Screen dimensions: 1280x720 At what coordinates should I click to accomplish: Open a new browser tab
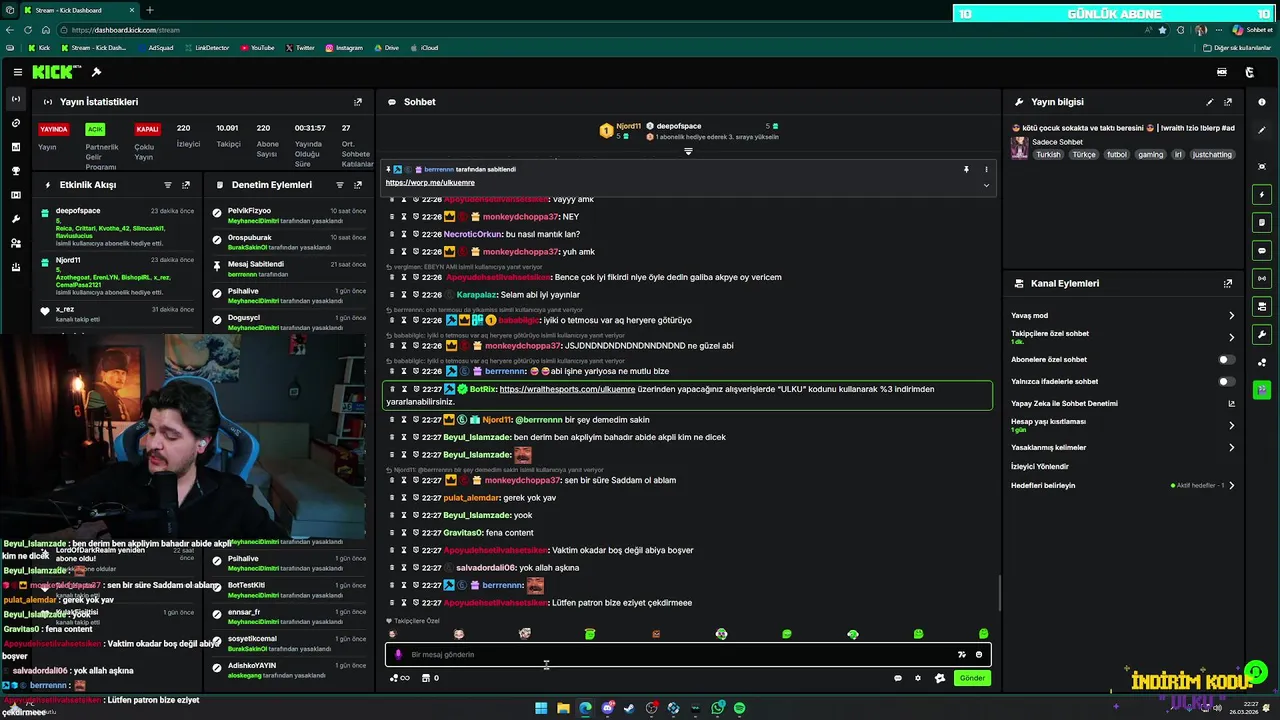pos(150,10)
